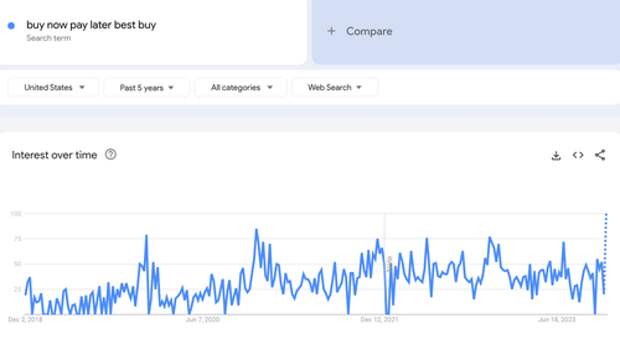Screen dimensions: 620x360
Task: Click the plus icon beside Compare
Action: 331,31
